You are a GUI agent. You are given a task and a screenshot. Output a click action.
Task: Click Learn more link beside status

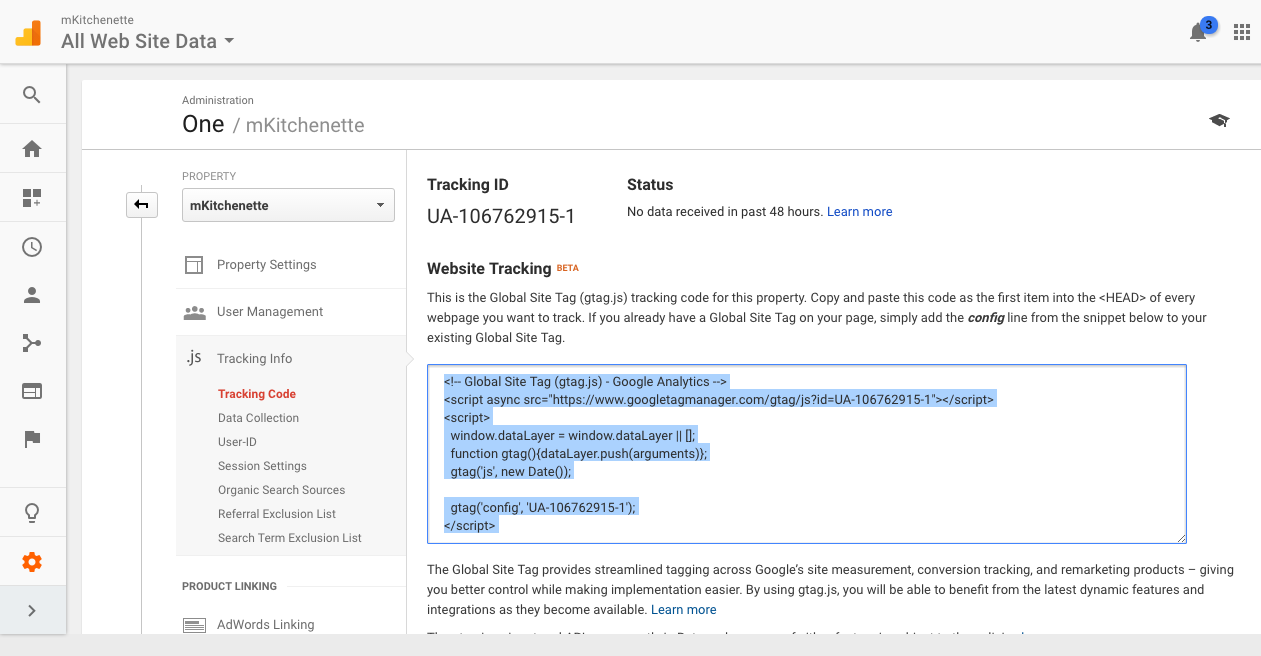(x=859, y=212)
